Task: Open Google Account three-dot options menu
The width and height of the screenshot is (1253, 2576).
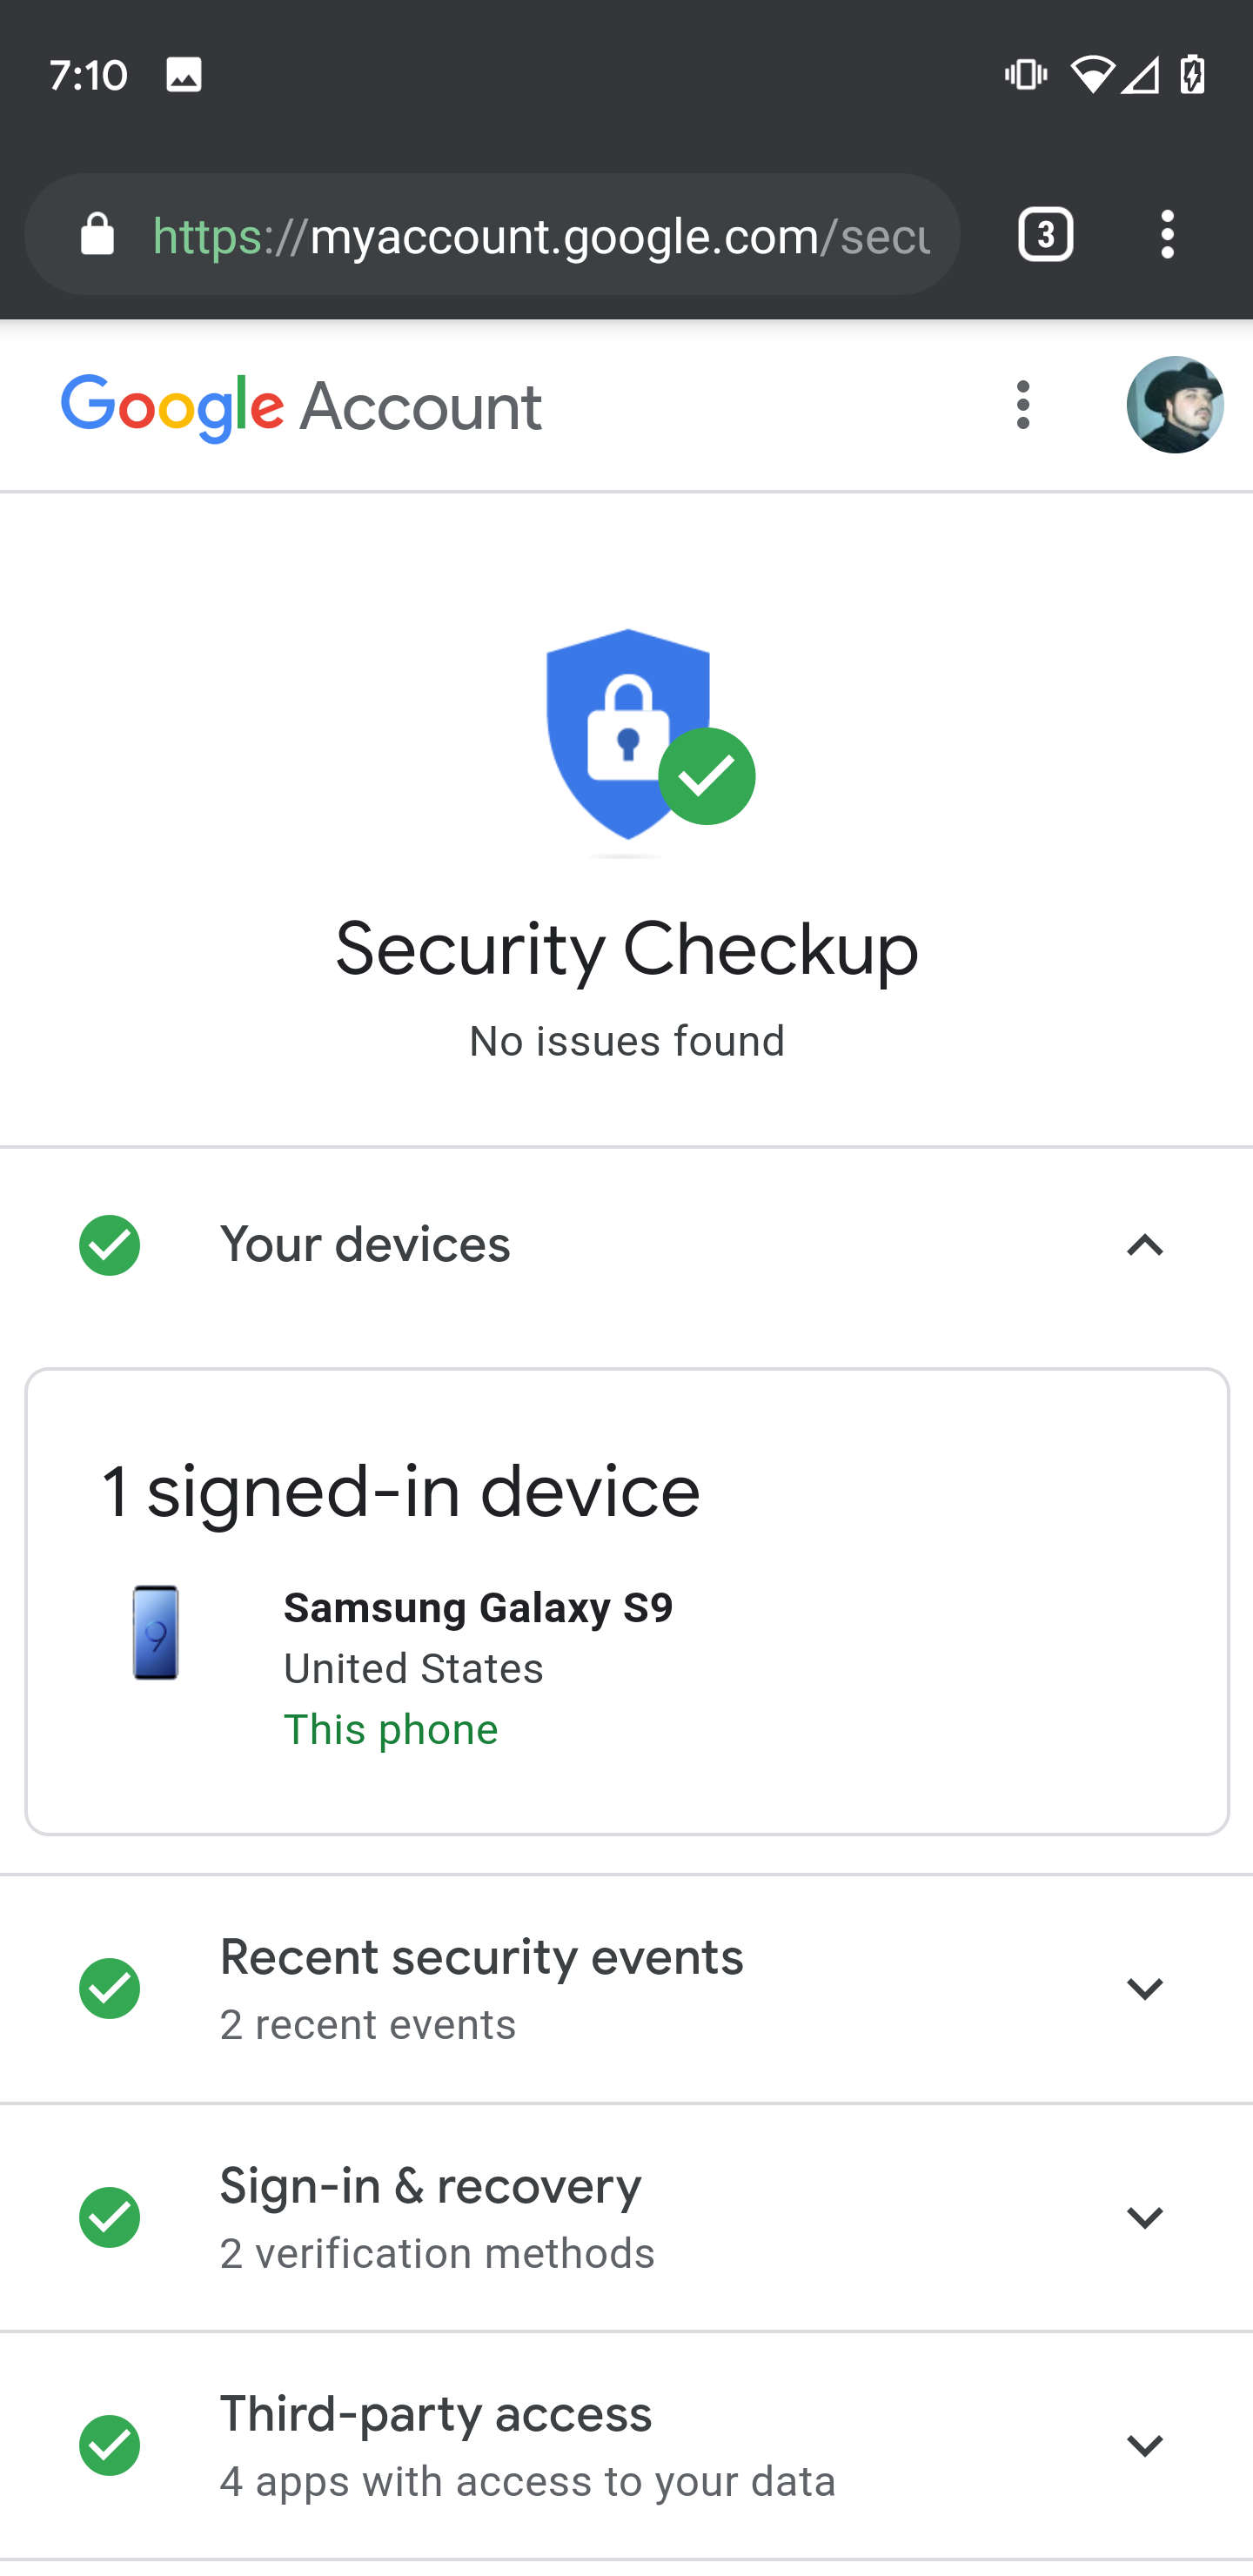Action: click(x=1022, y=405)
